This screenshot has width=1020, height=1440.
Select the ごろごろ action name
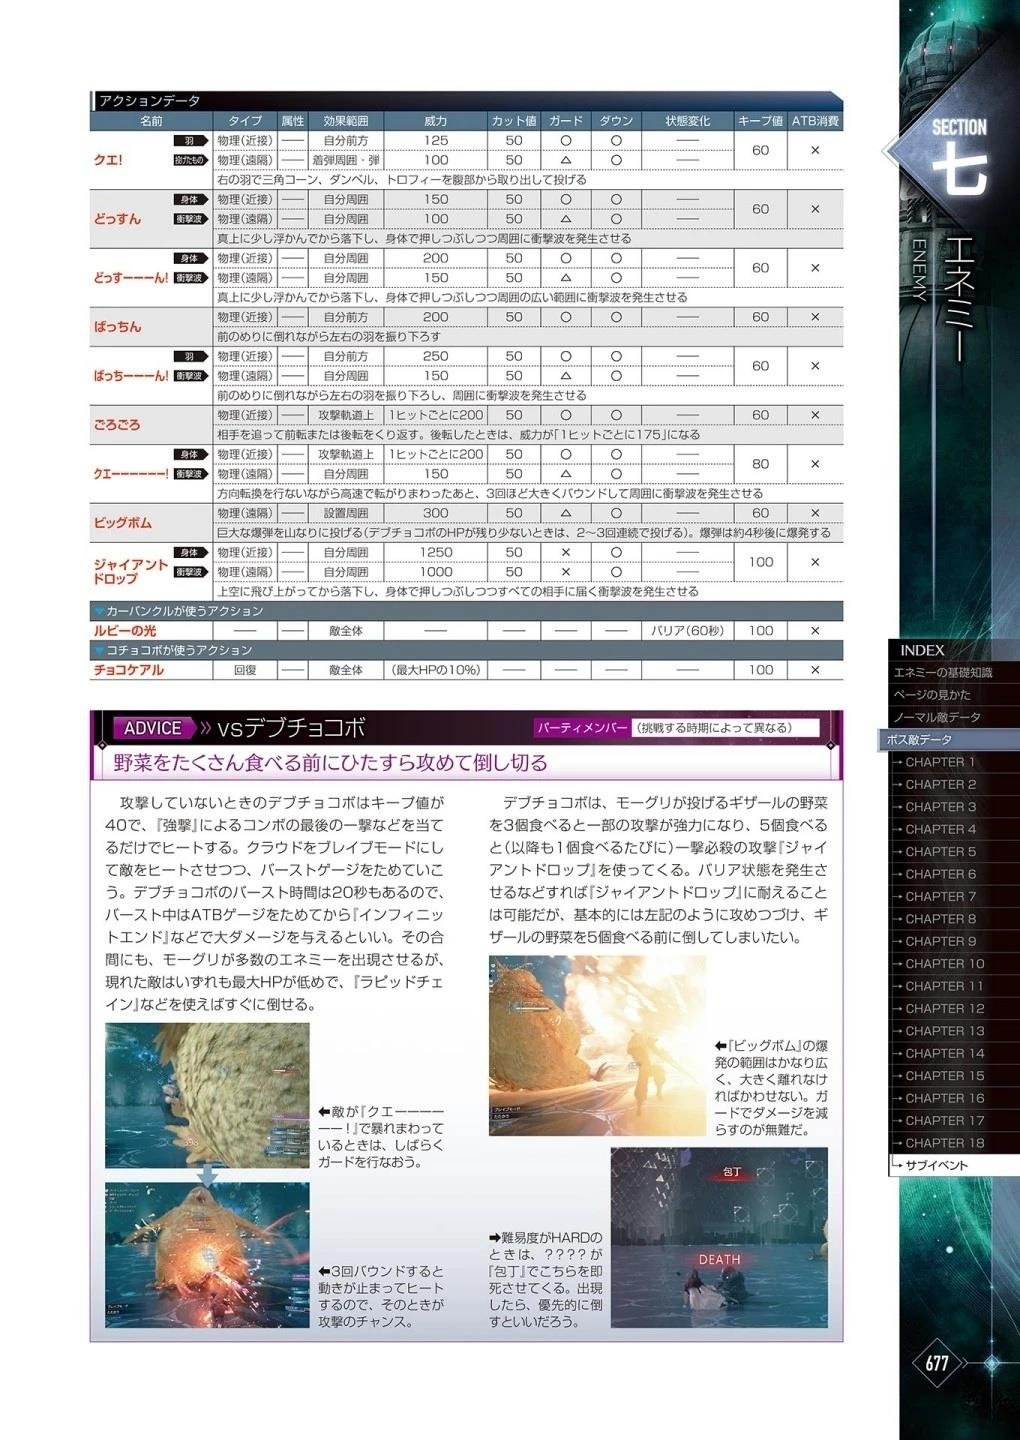pos(117,425)
